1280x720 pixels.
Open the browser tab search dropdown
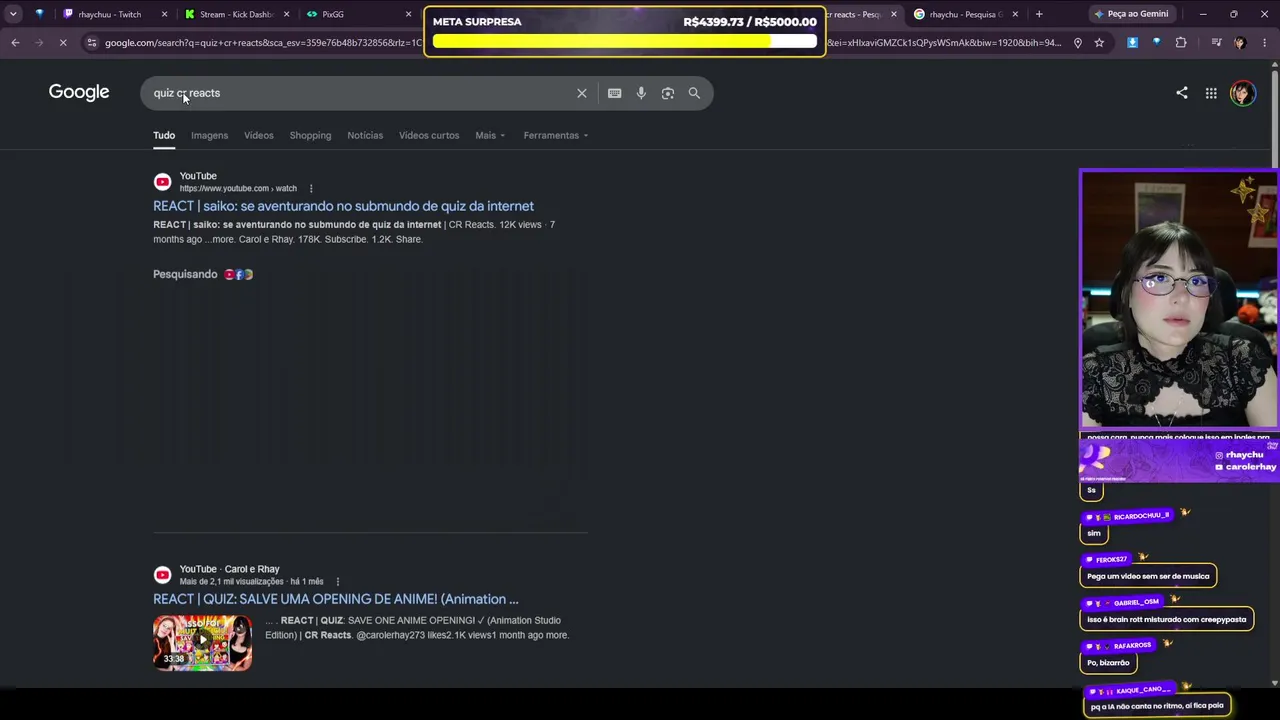[x=13, y=14]
